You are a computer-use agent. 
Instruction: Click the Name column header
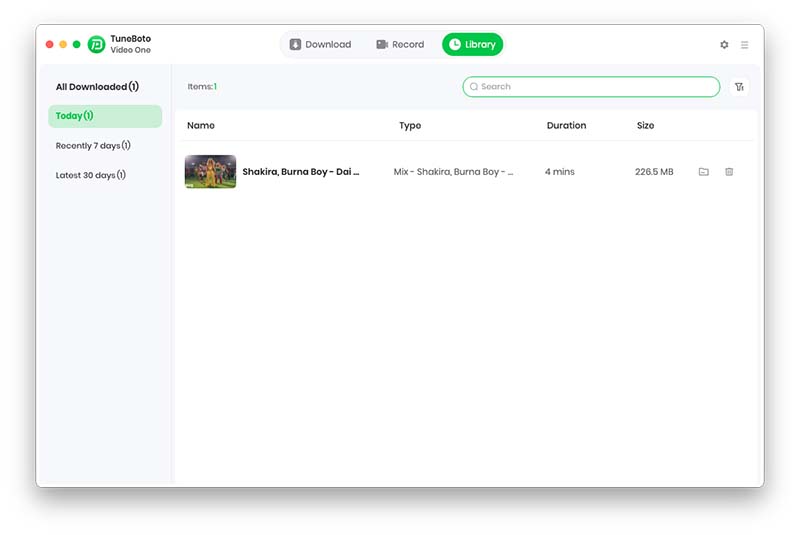[x=201, y=125]
